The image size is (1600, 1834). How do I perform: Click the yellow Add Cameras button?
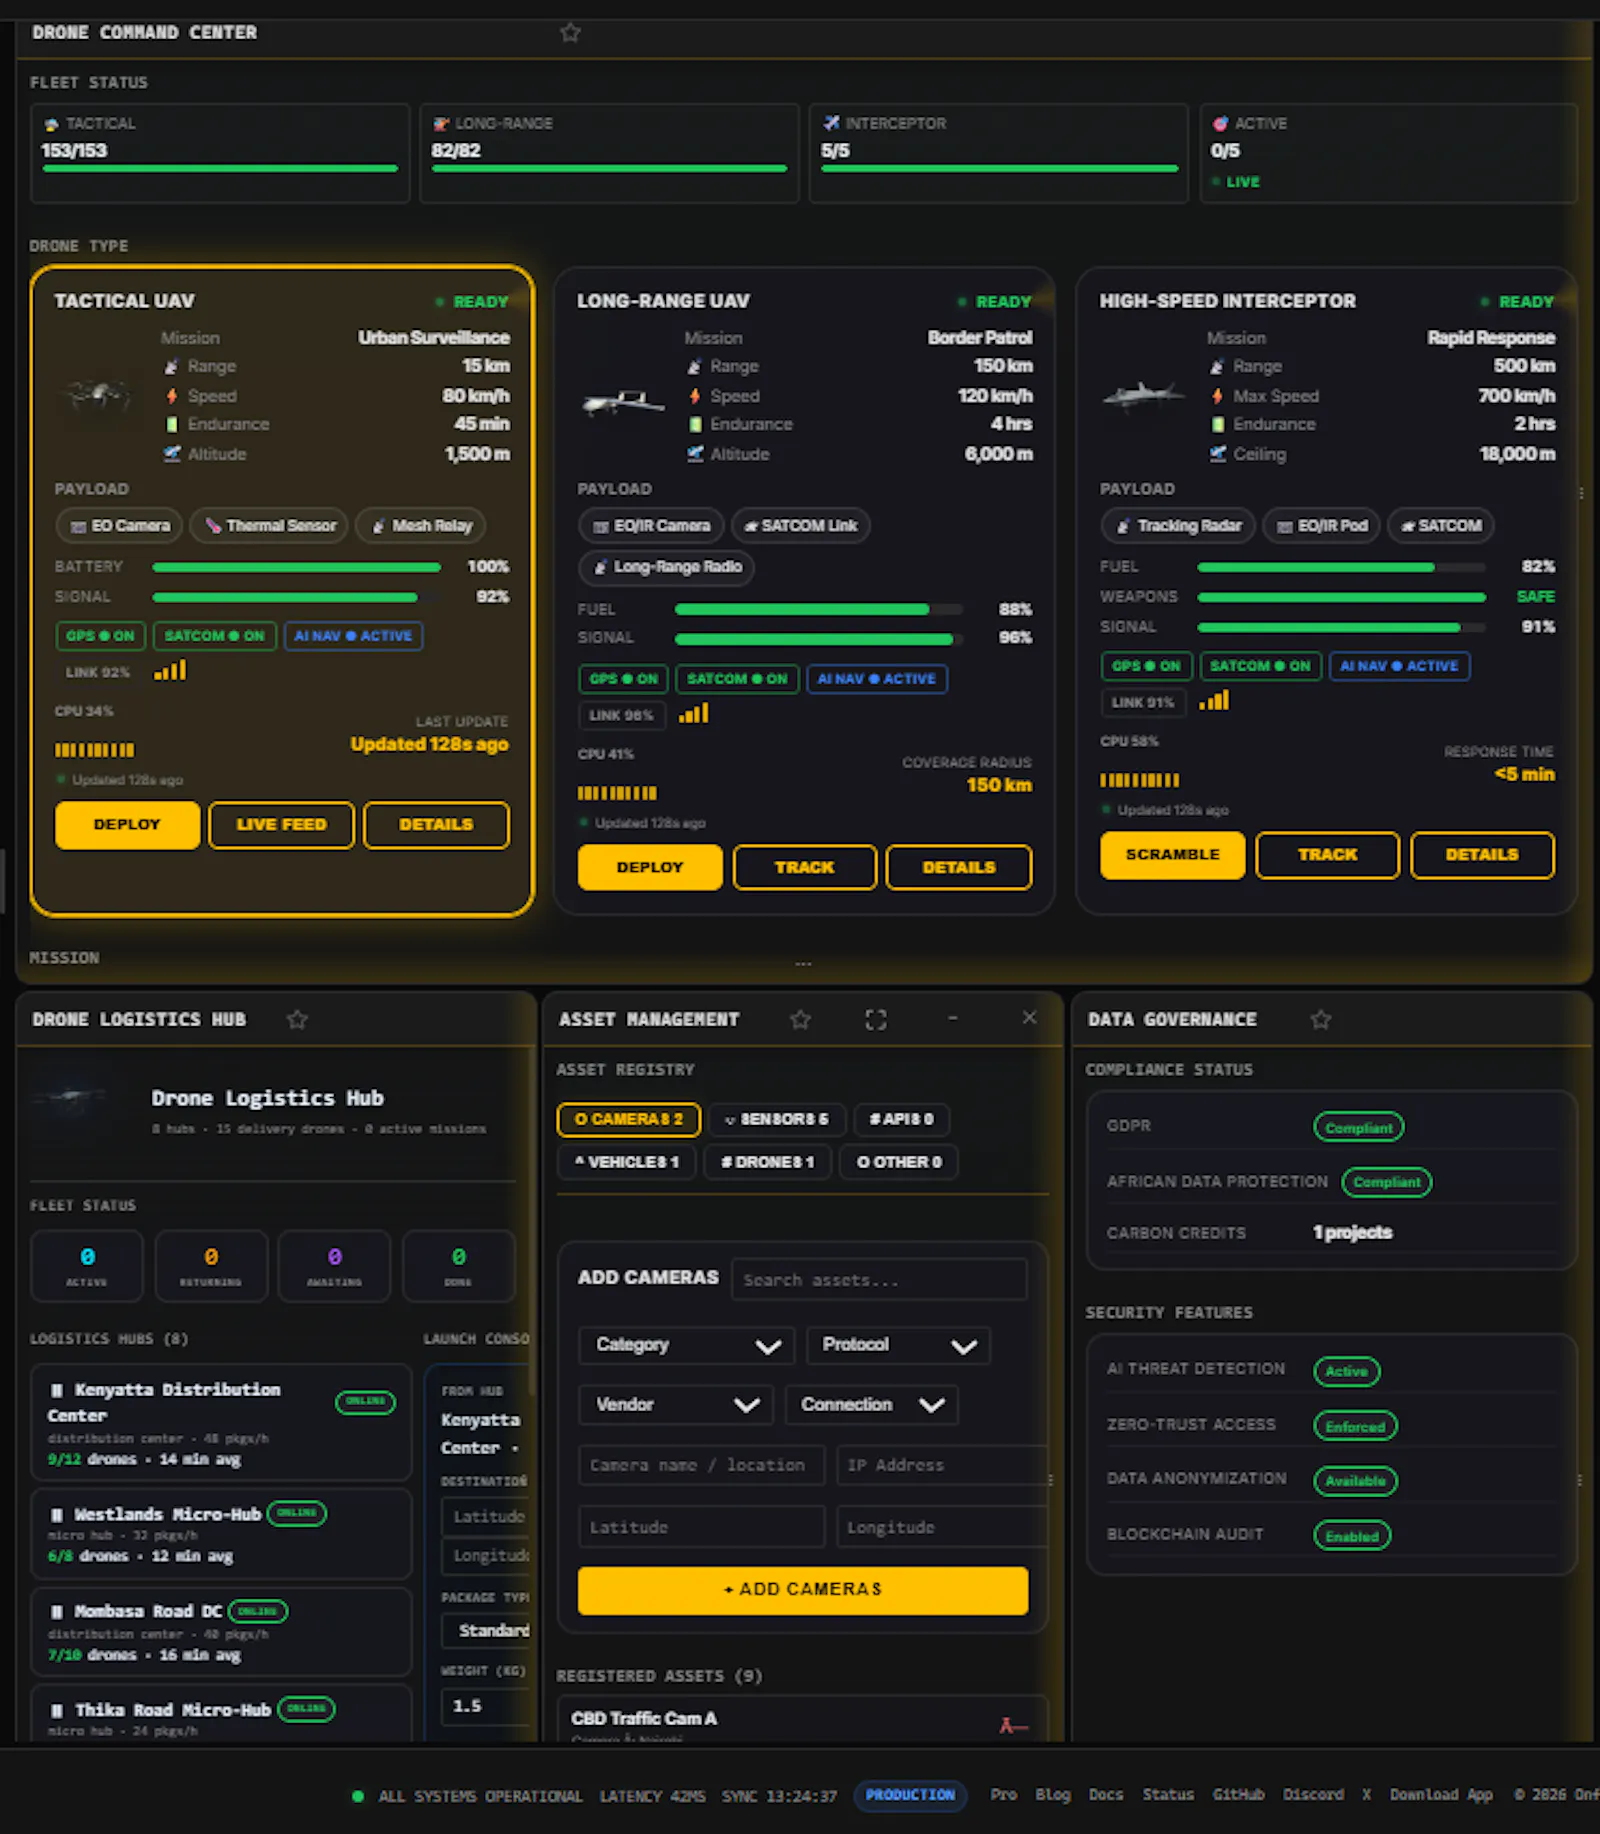803,1590
